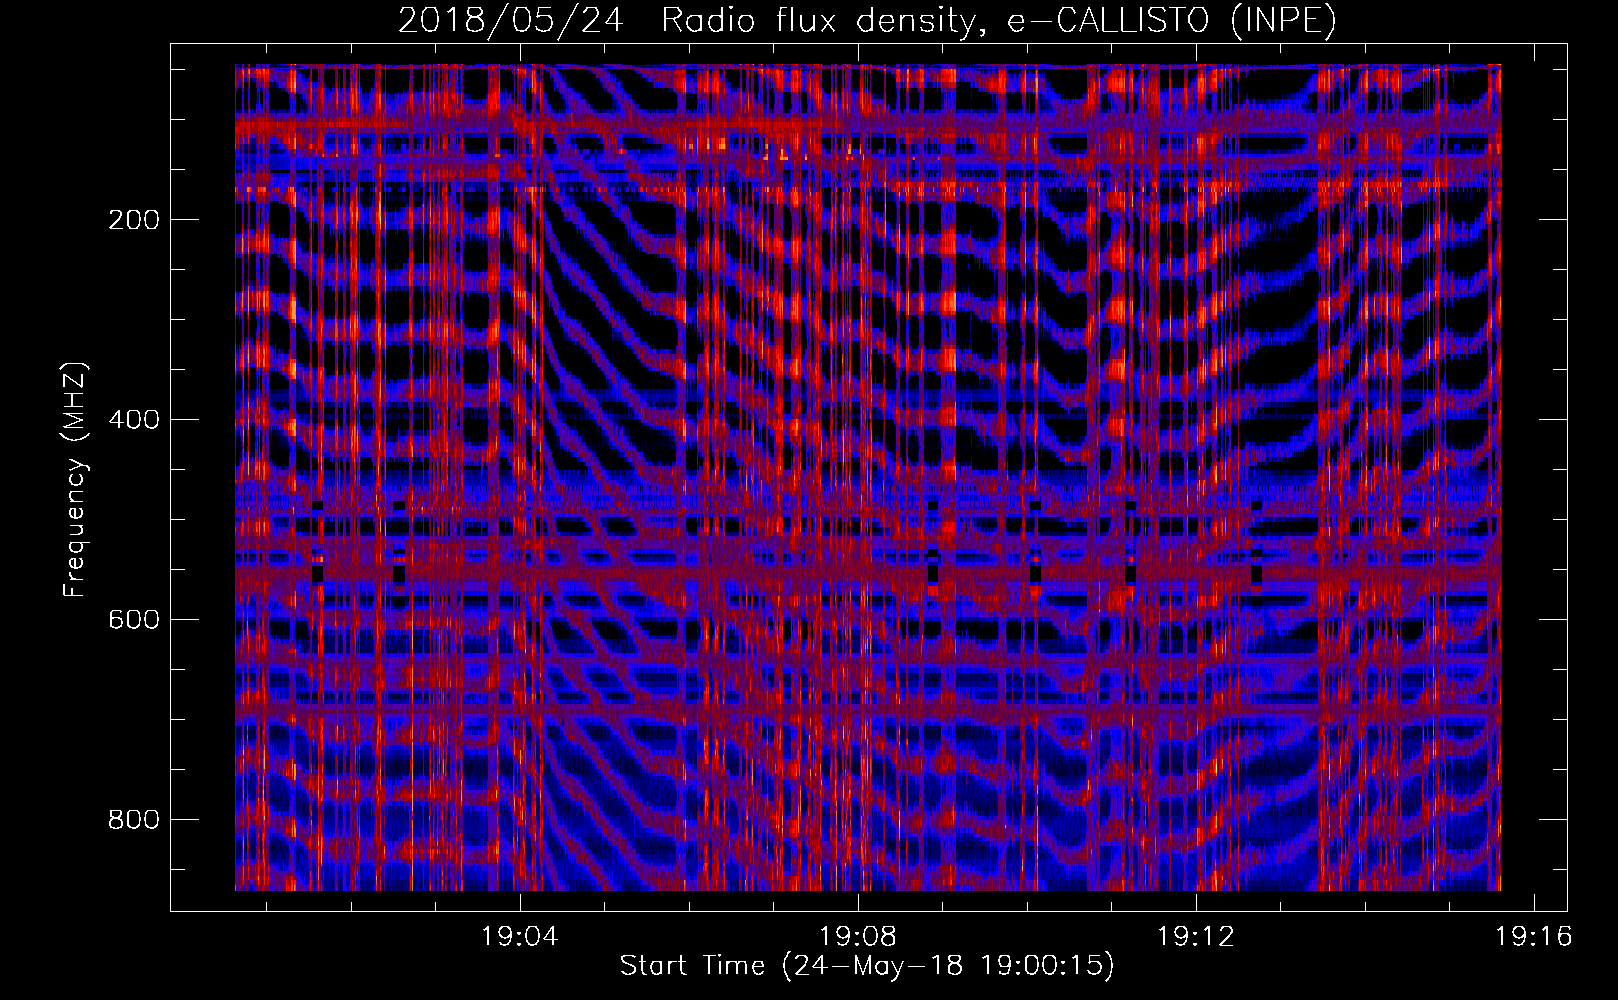
Task: Click the 400 frequency tick label
Action: pos(133,420)
